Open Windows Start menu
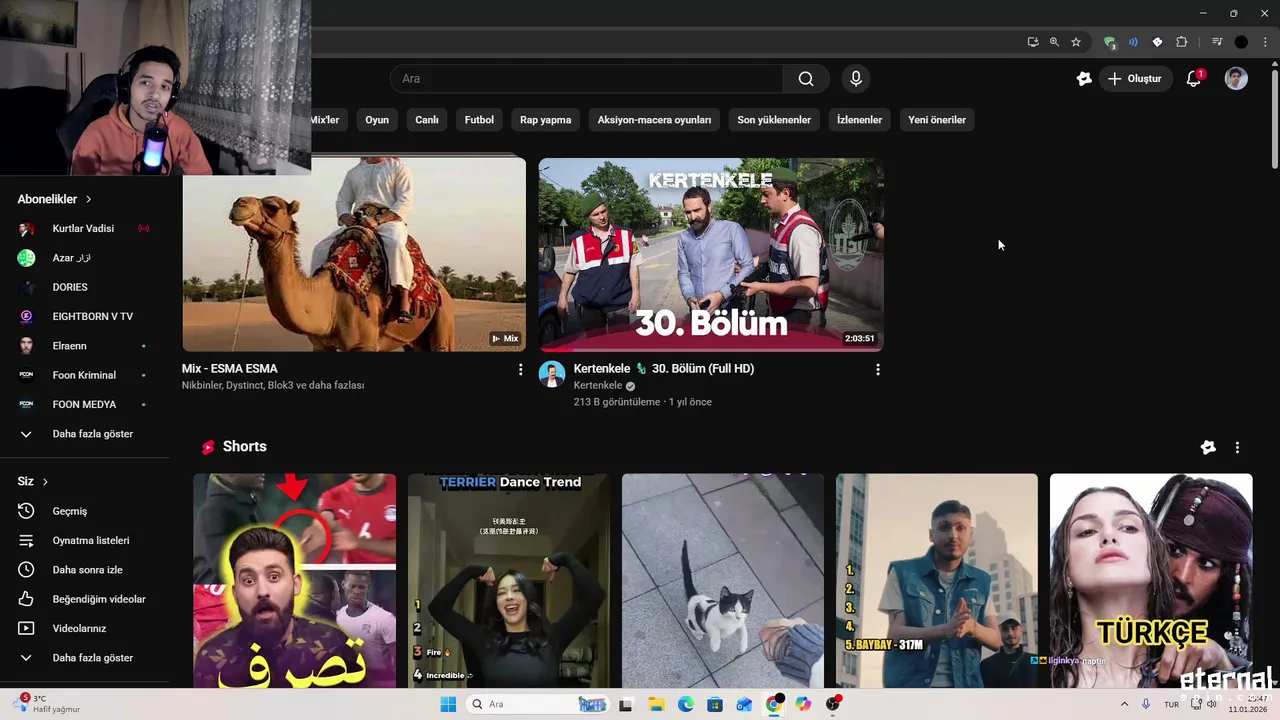 point(448,704)
